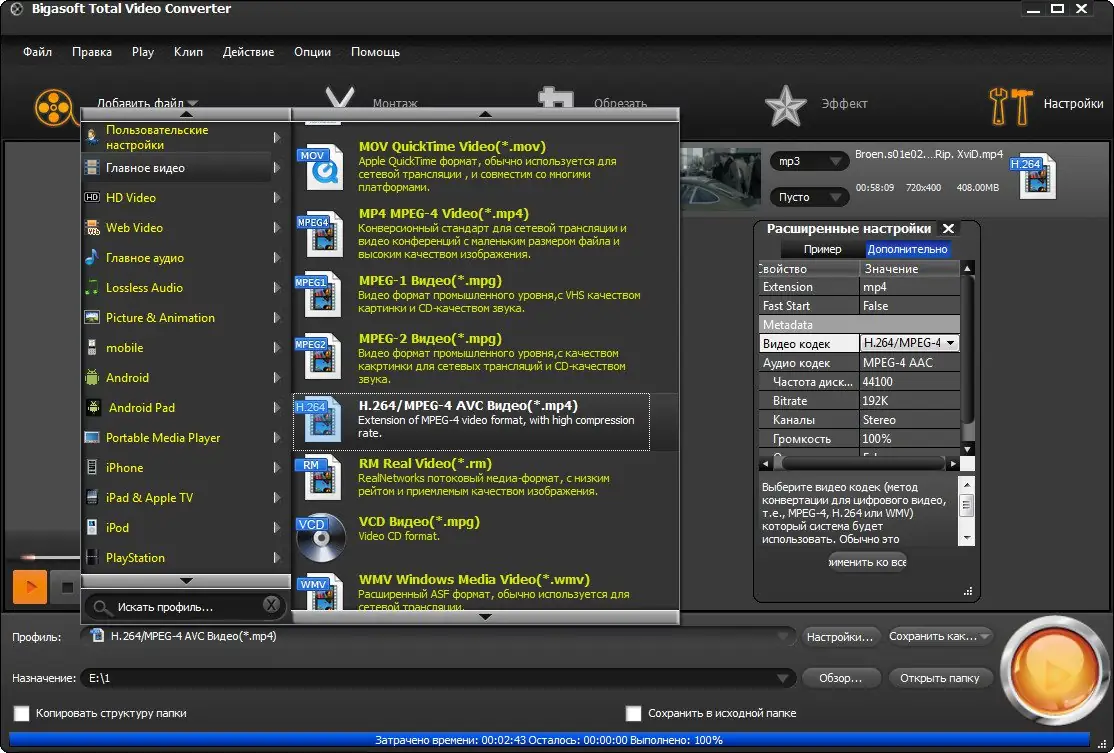Open the Видео кодек H.264/MPEG-4 dropdown
The image size is (1114, 753).
pos(909,343)
